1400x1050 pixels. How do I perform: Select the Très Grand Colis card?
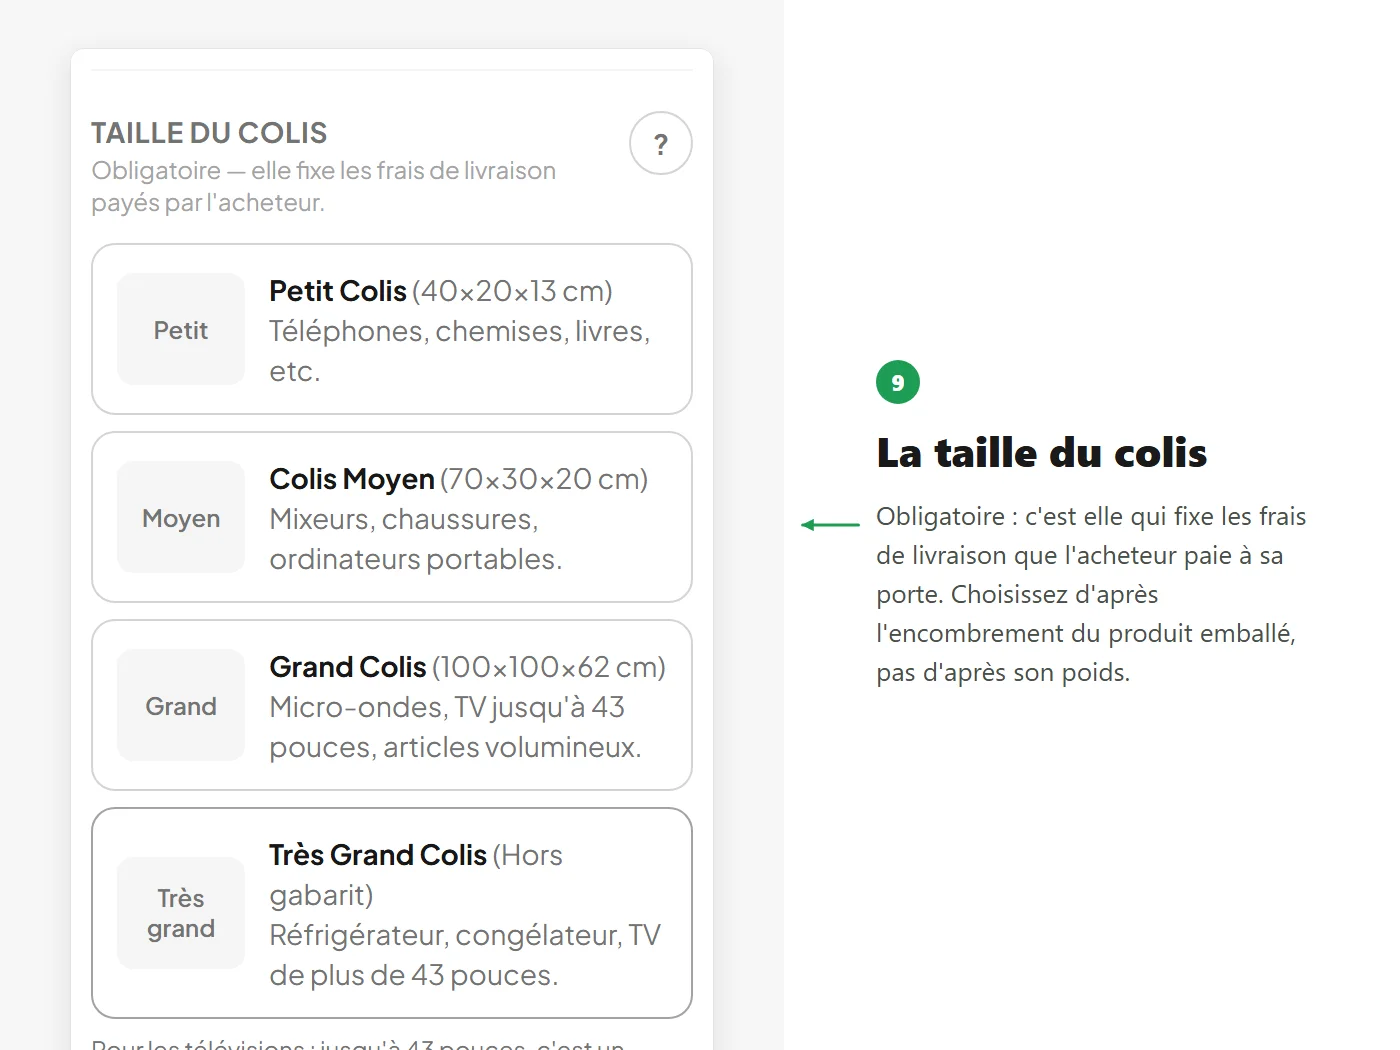coord(392,913)
